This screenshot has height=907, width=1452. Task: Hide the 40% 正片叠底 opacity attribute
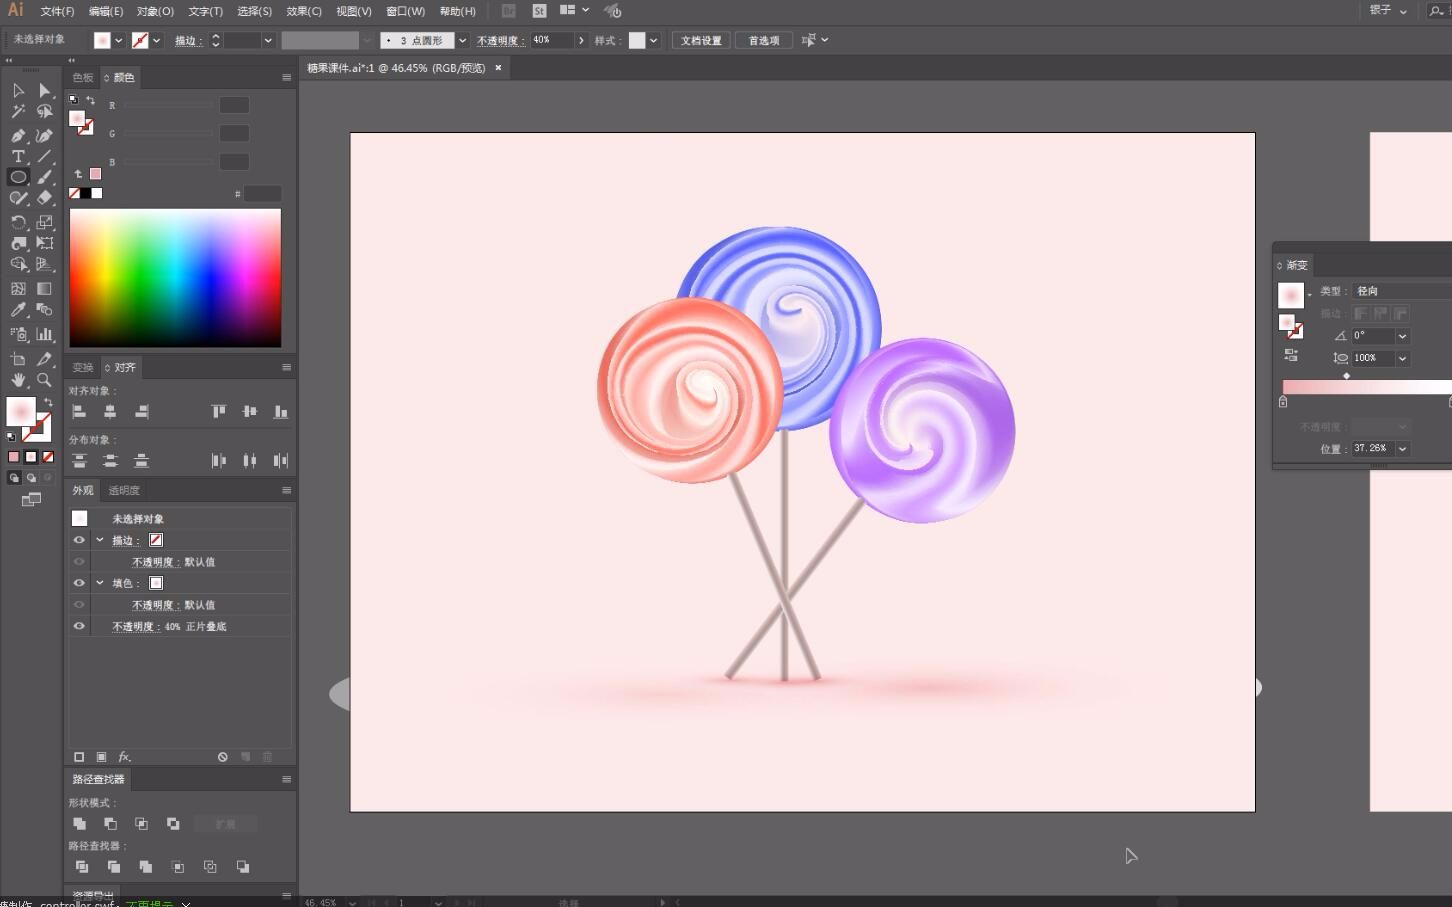click(x=79, y=626)
